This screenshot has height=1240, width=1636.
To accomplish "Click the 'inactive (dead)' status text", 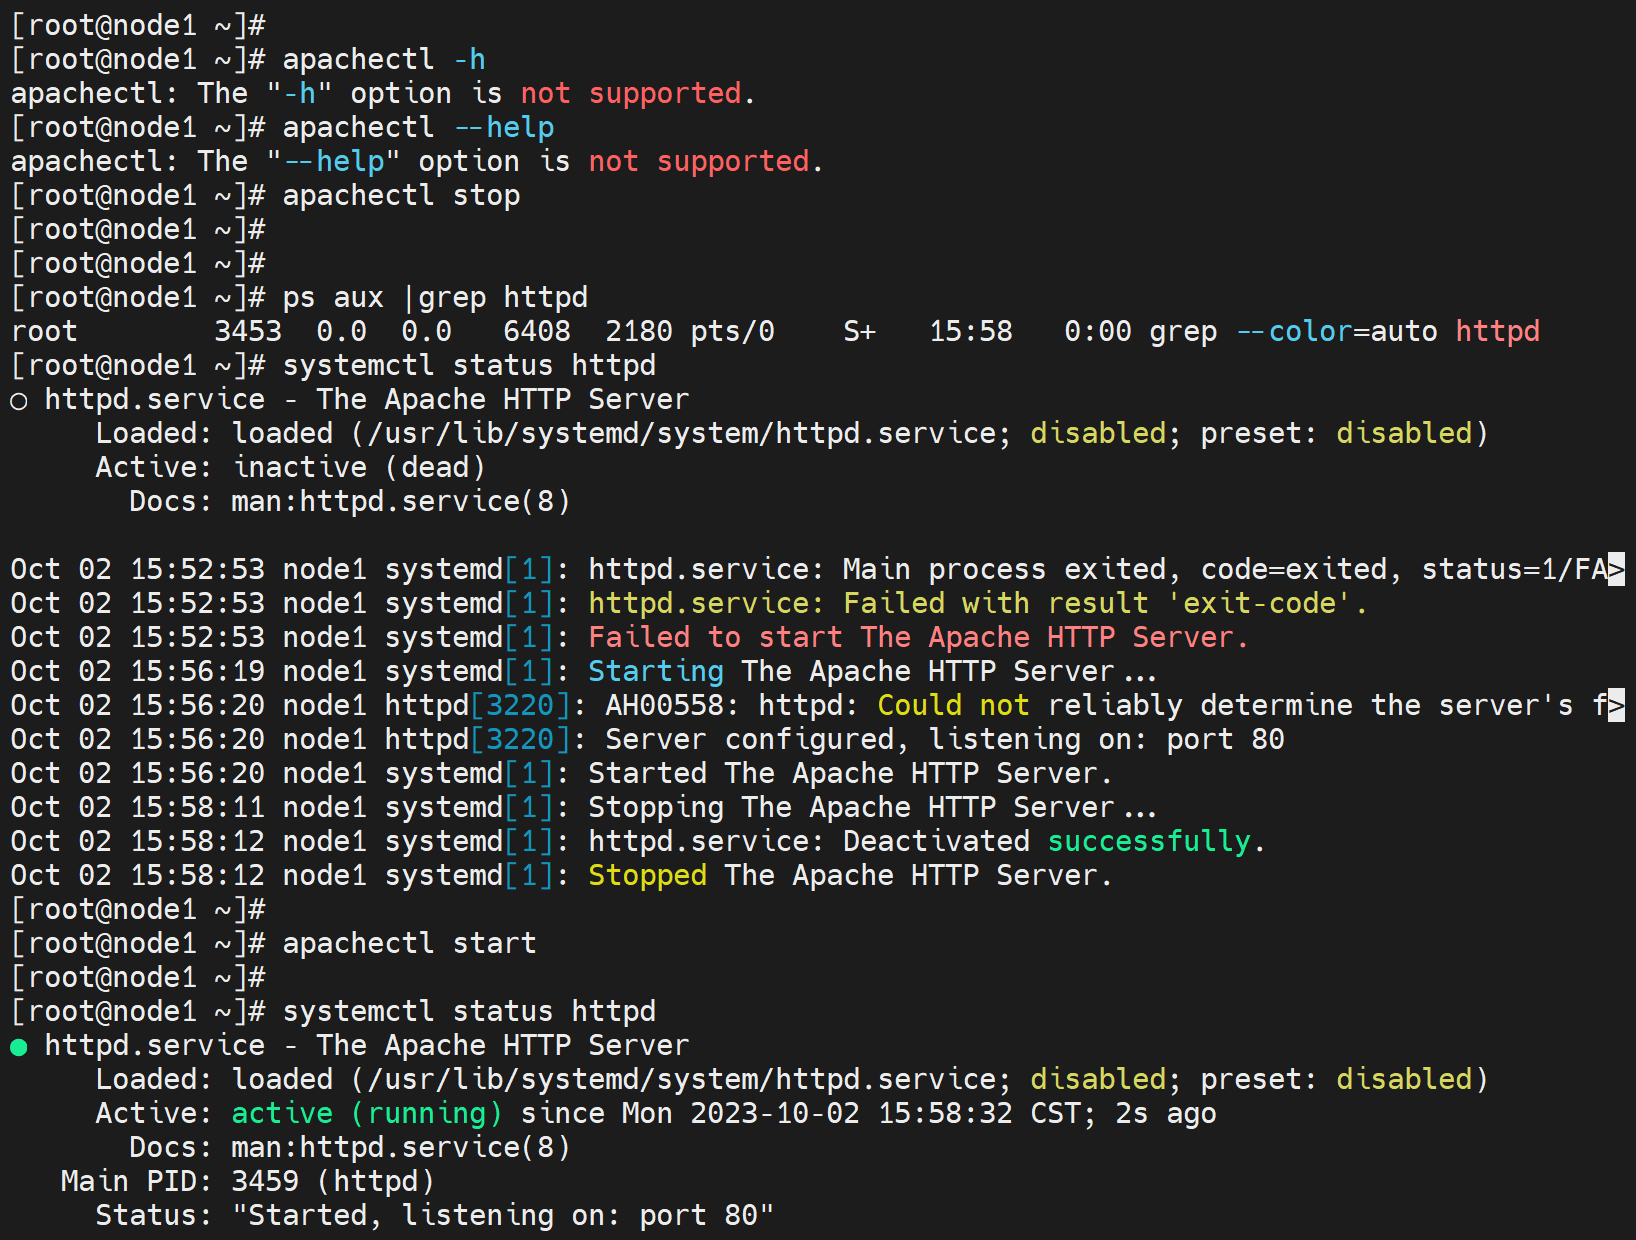I will [359, 468].
